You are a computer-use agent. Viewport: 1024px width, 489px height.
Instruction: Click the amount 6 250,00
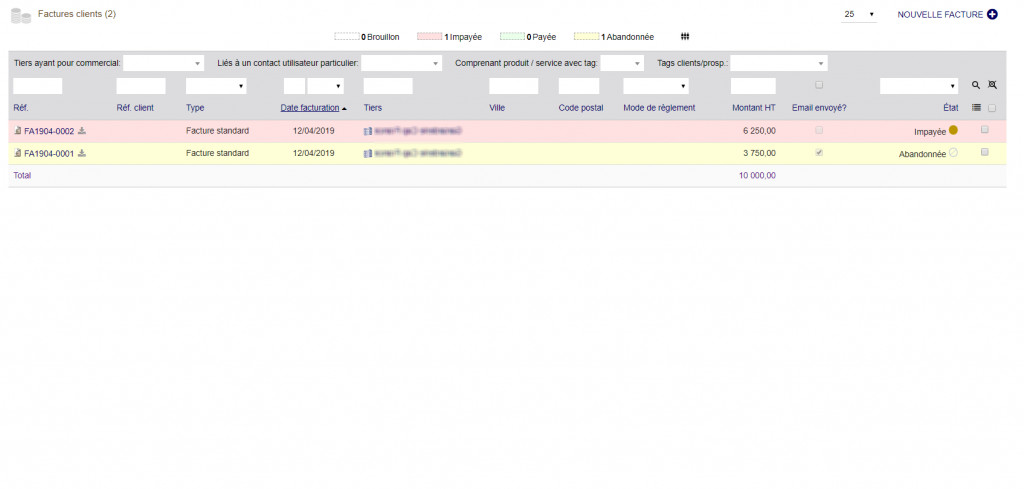click(x=760, y=131)
